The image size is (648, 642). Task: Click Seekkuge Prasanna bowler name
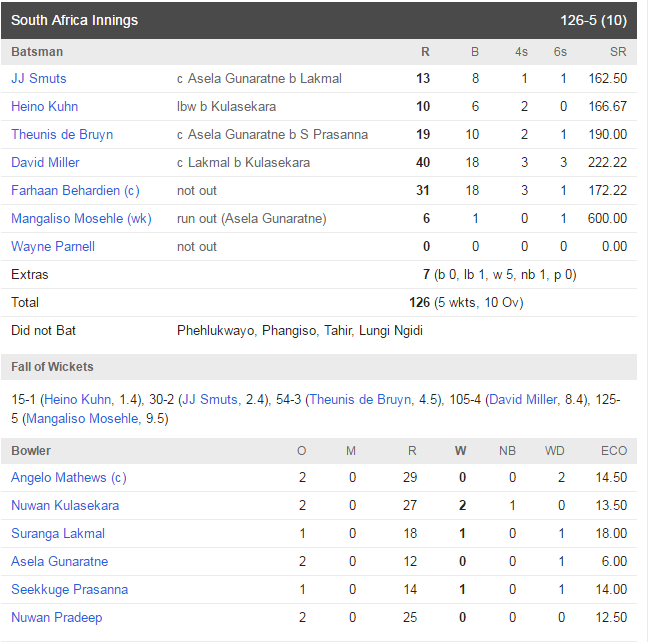pos(69,590)
